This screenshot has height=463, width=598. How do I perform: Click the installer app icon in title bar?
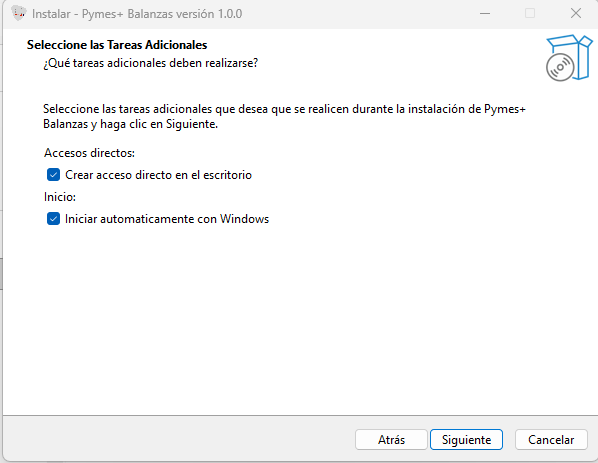(x=18, y=13)
